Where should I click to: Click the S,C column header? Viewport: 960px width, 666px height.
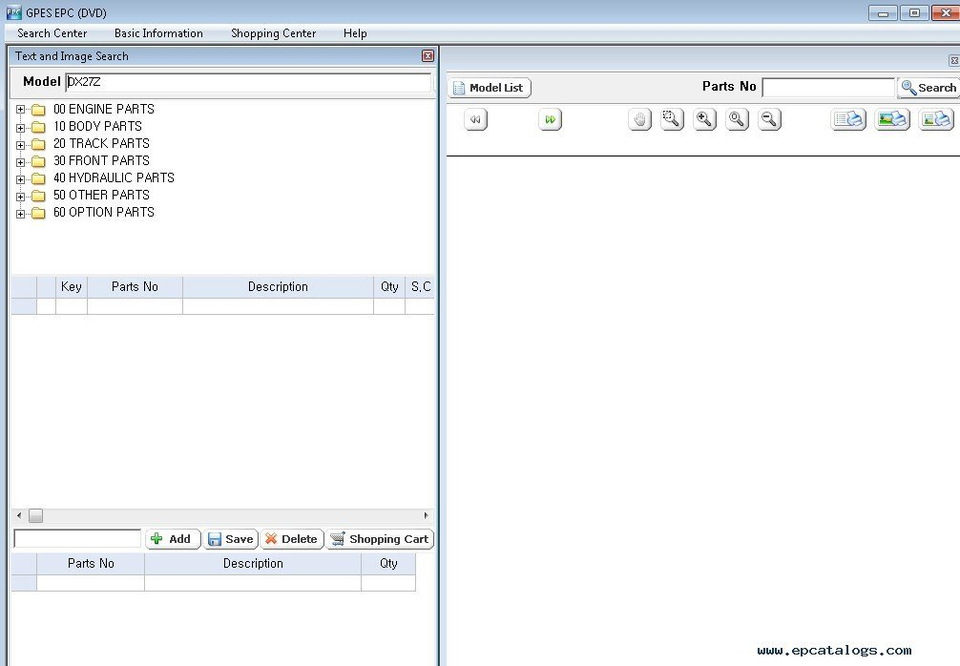click(x=420, y=286)
